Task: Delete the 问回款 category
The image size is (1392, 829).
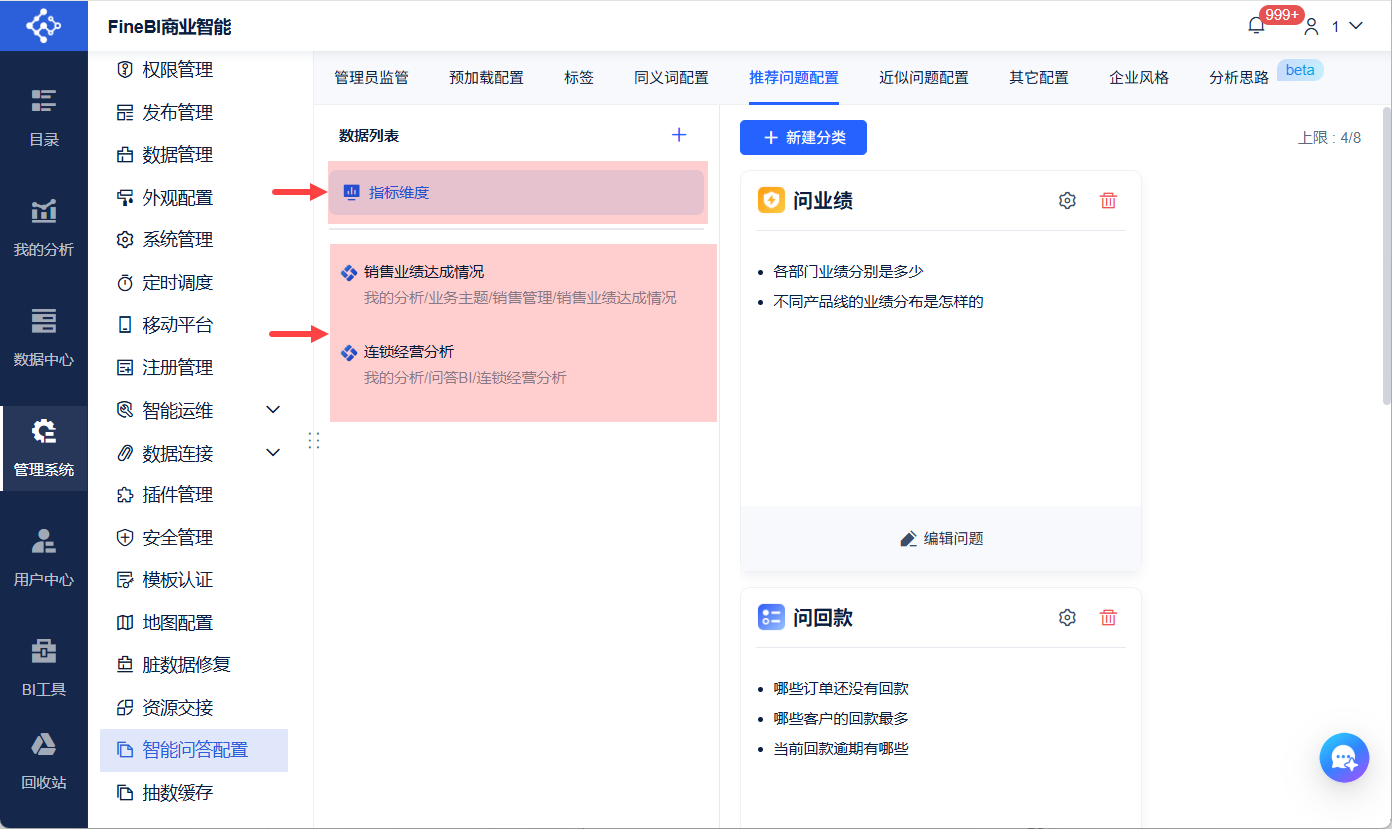Action: (x=1108, y=618)
